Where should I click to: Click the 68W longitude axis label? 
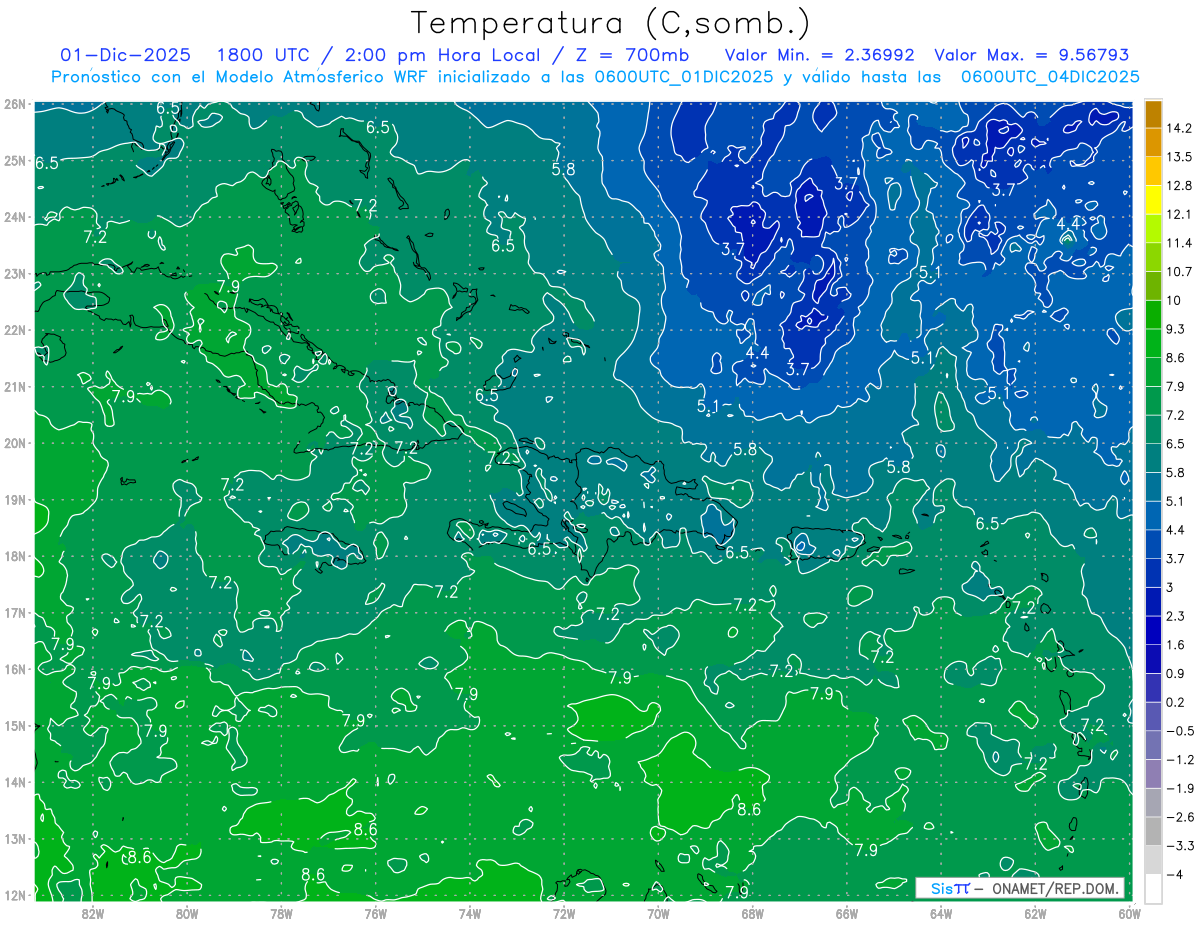pyautogui.click(x=752, y=913)
